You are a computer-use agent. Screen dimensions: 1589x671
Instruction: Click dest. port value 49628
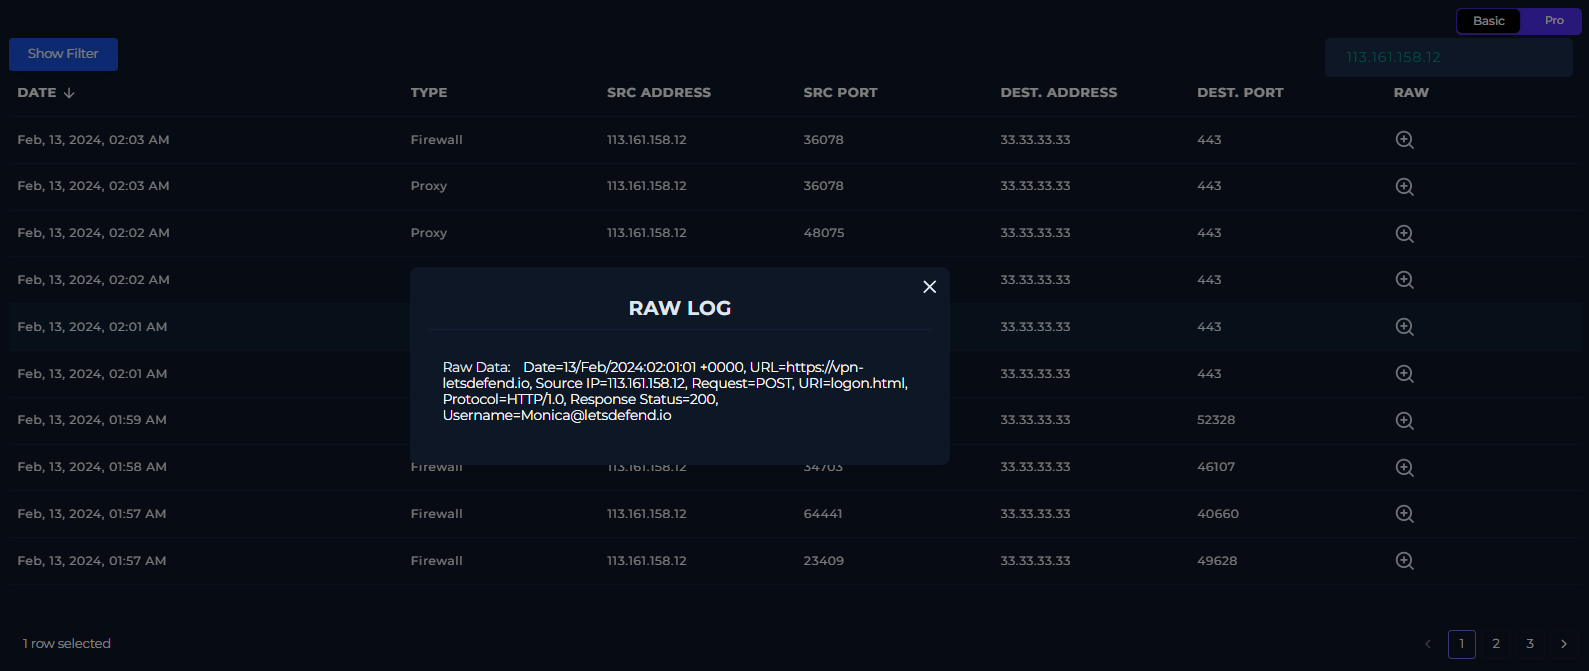coord(1217,561)
